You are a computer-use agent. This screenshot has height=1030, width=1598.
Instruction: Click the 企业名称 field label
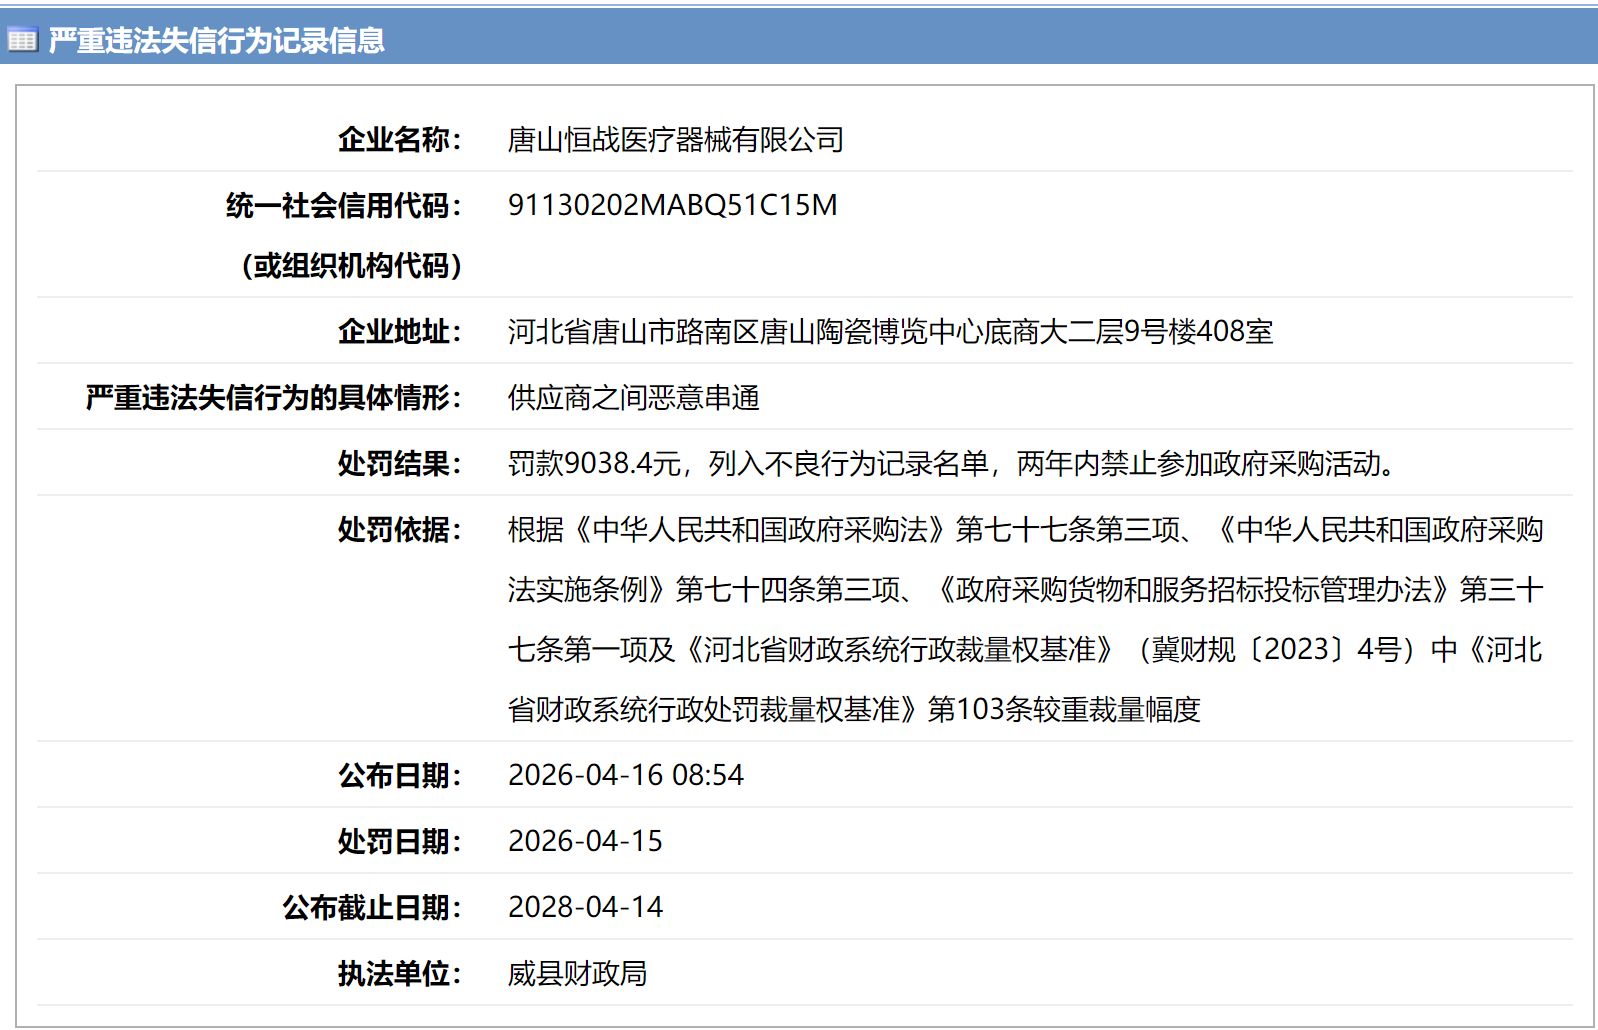pos(399,139)
